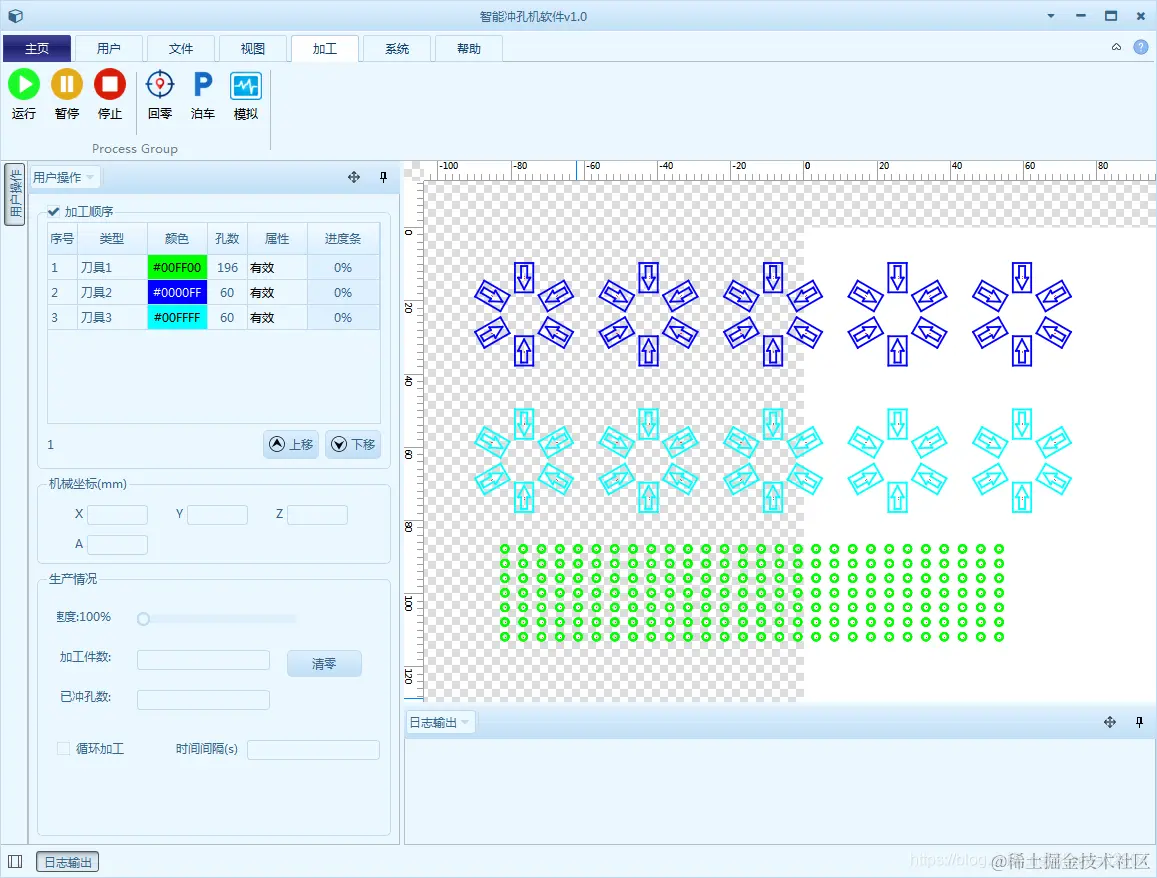1157x878 pixels.
Task: Move selected tool up with 上移
Action: tap(291, 444)
